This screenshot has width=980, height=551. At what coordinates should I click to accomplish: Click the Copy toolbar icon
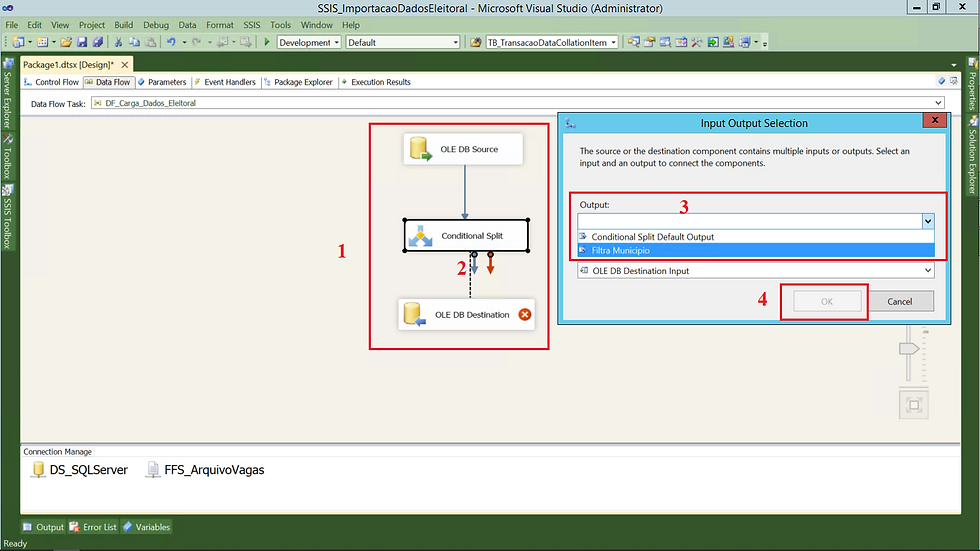(134, 42)
